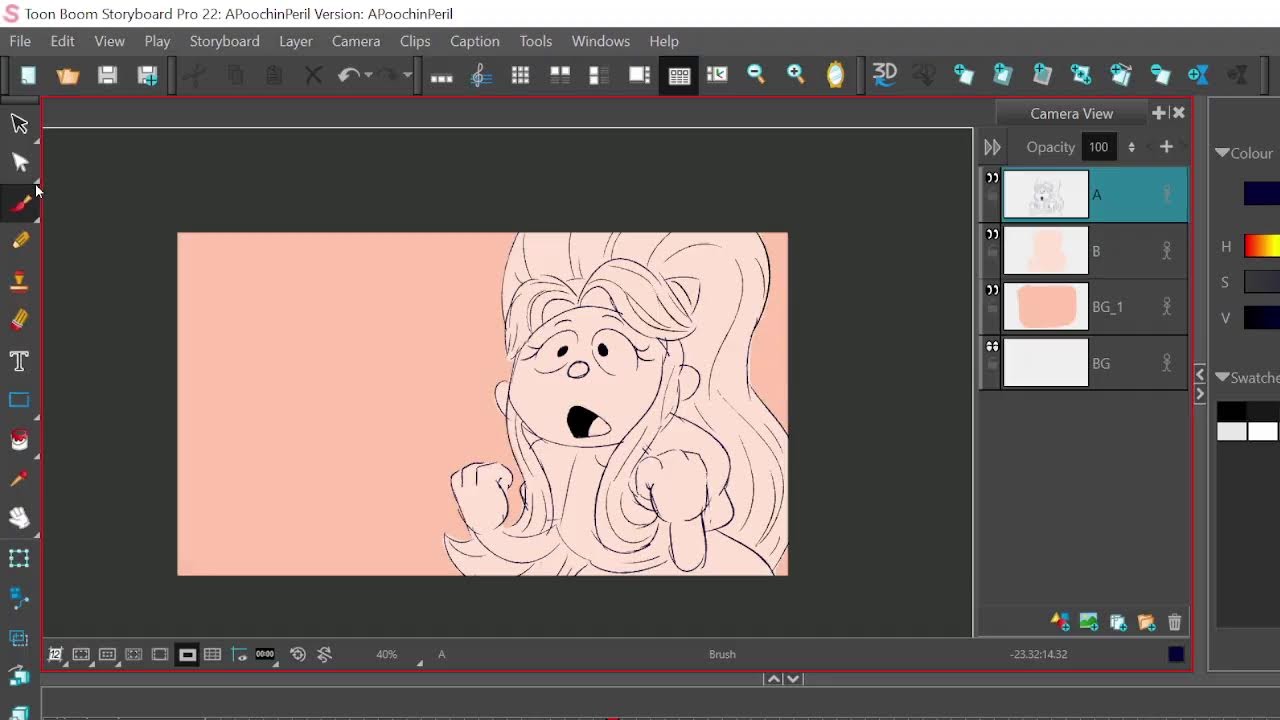Pick the white colour swatch
1280x720 pixels.
coord(1263,431)
